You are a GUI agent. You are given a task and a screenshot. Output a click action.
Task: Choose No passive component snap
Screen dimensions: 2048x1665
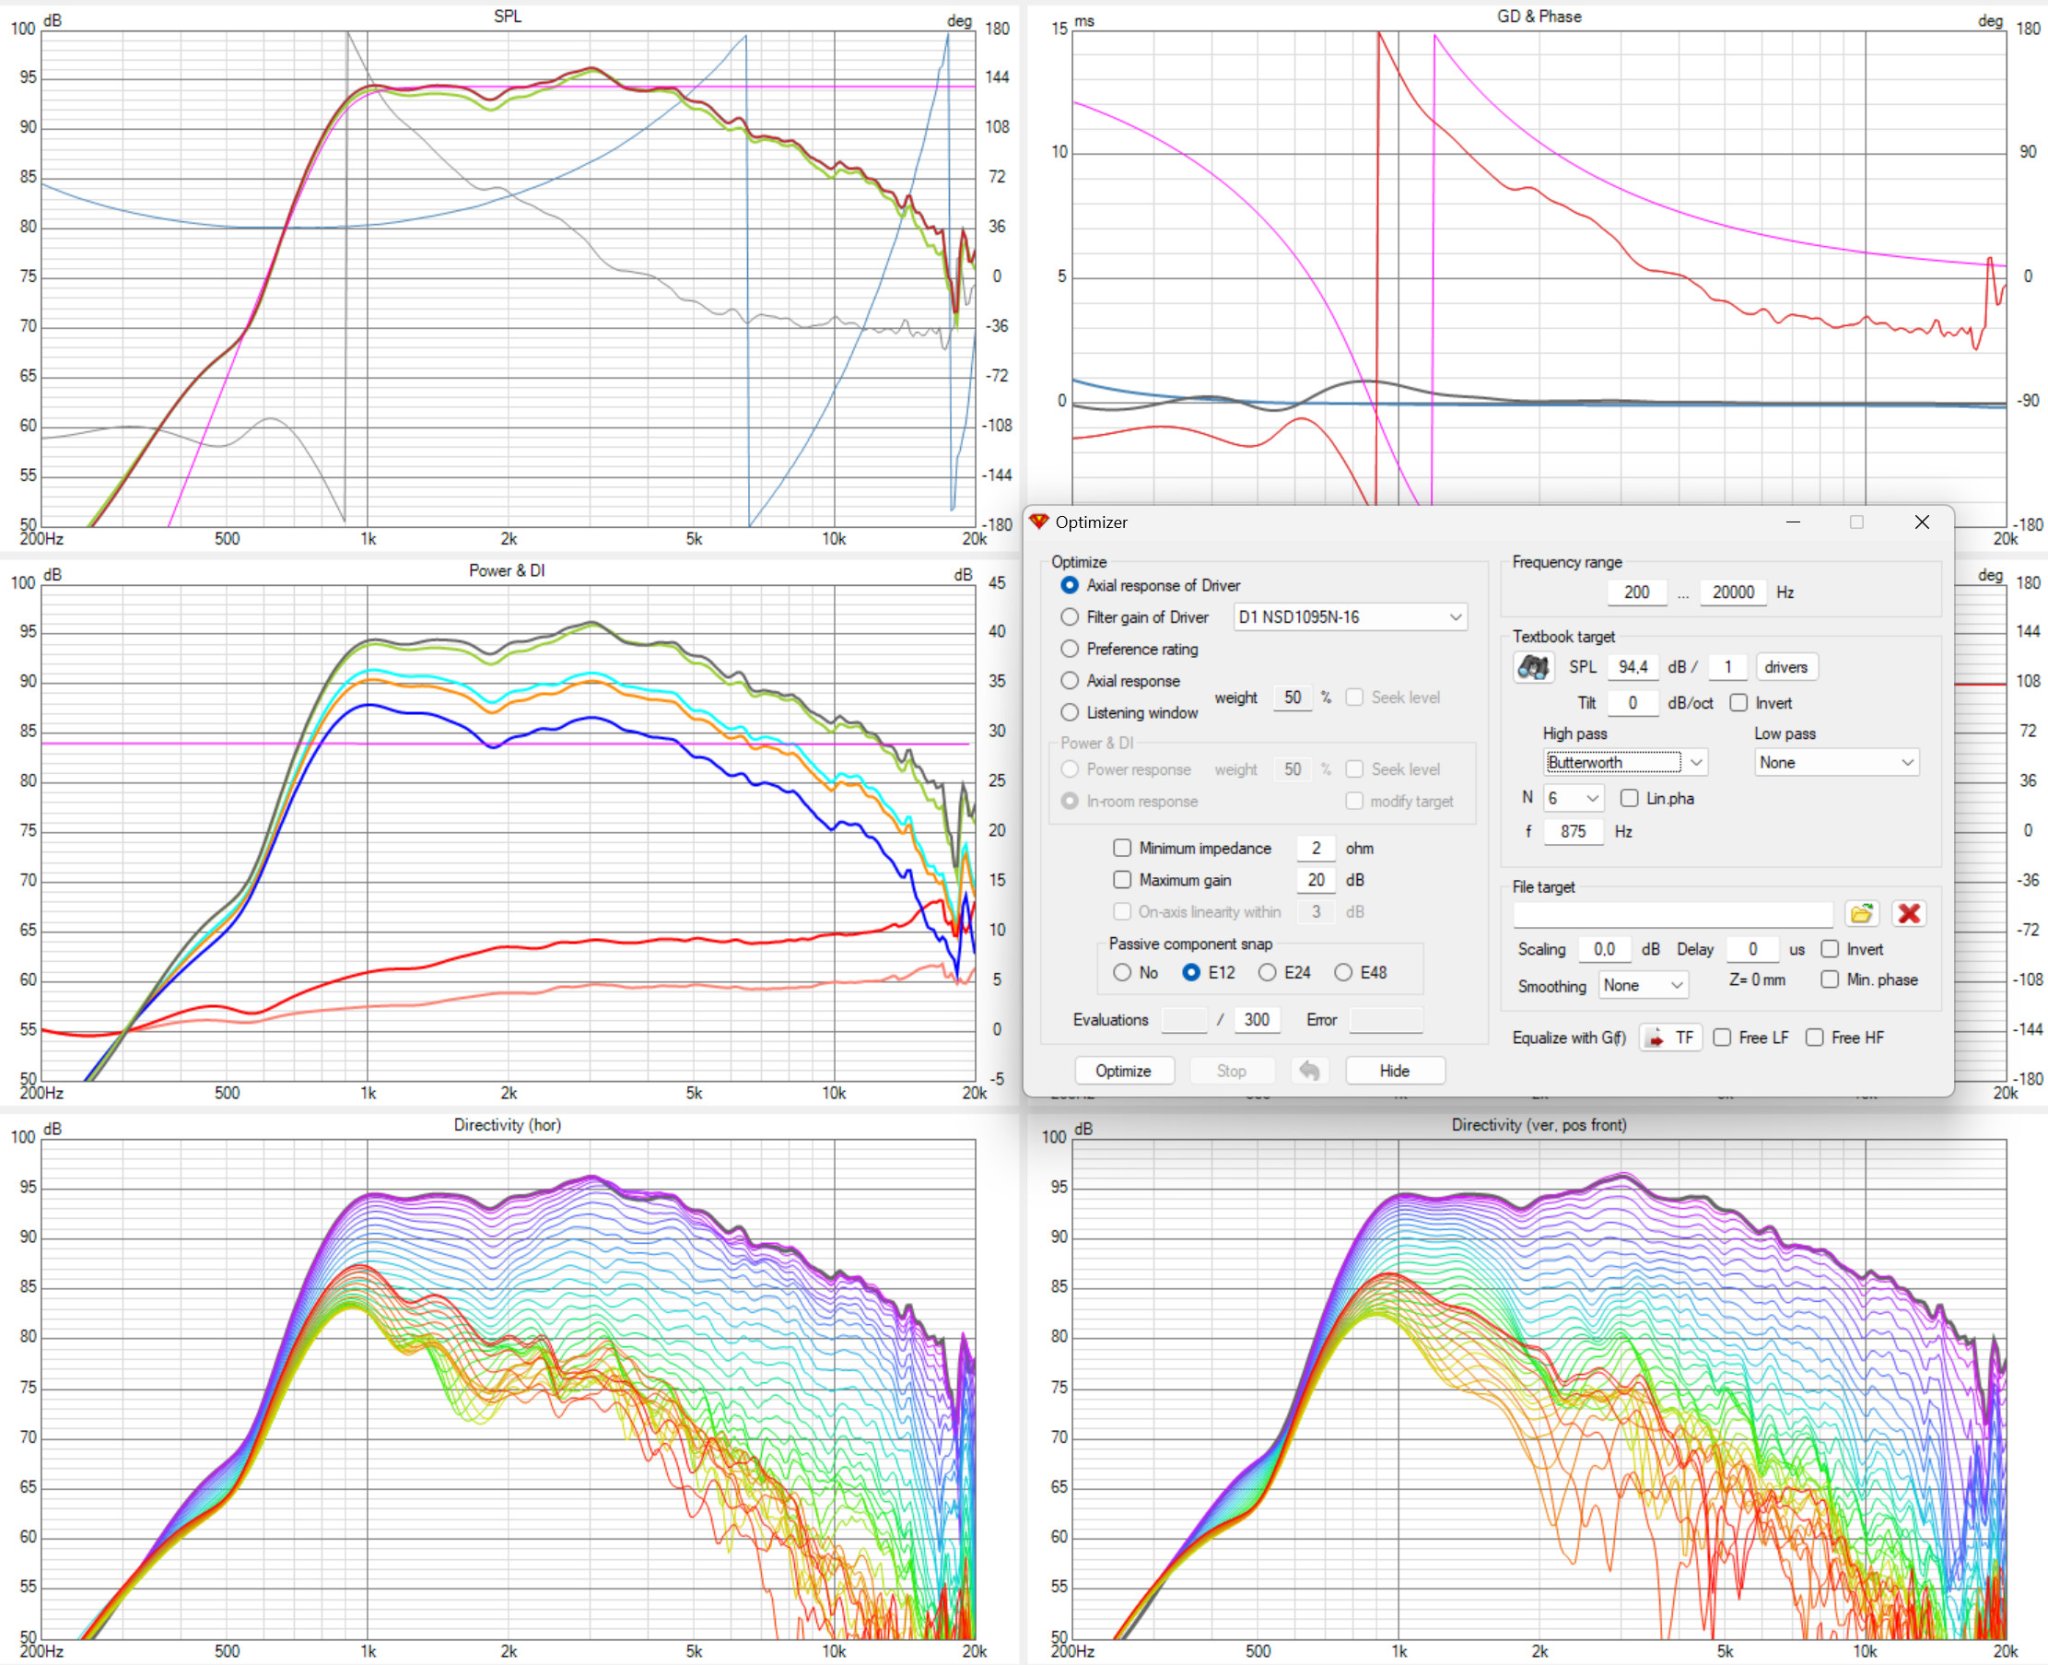tap(1122, 973)
